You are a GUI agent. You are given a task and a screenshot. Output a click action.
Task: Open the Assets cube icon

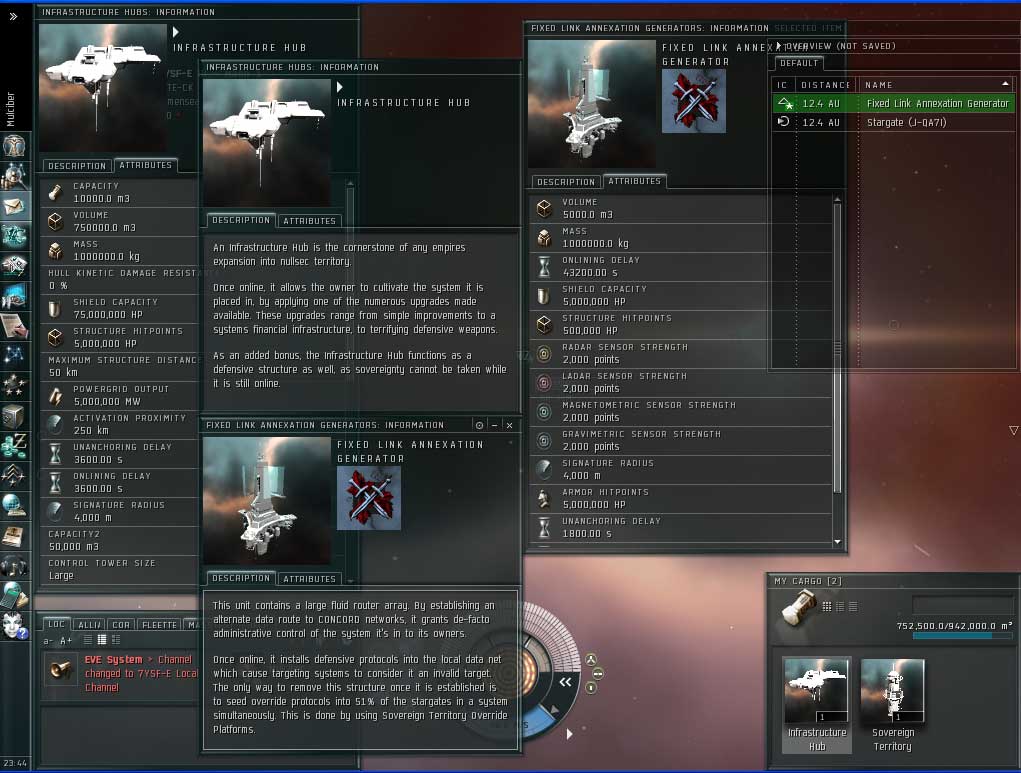[x=14, y=415]
